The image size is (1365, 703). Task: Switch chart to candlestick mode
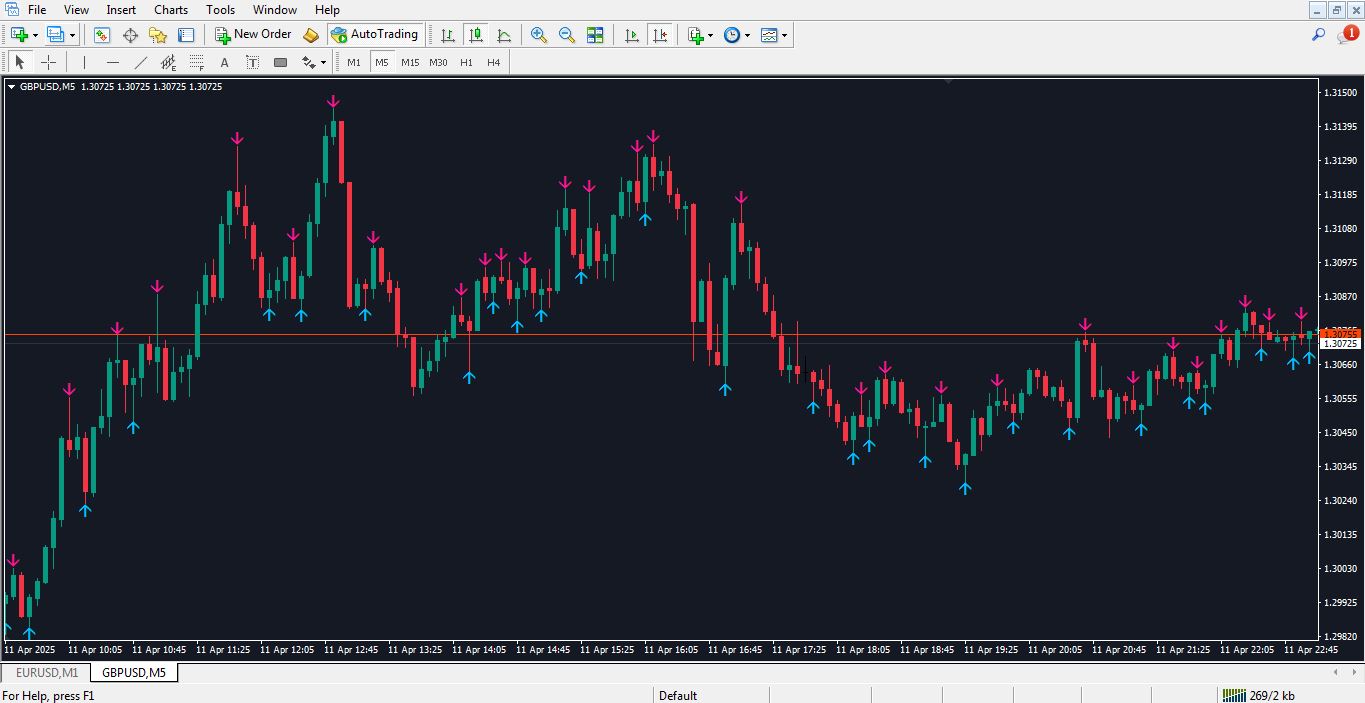(x=476, y=35)
